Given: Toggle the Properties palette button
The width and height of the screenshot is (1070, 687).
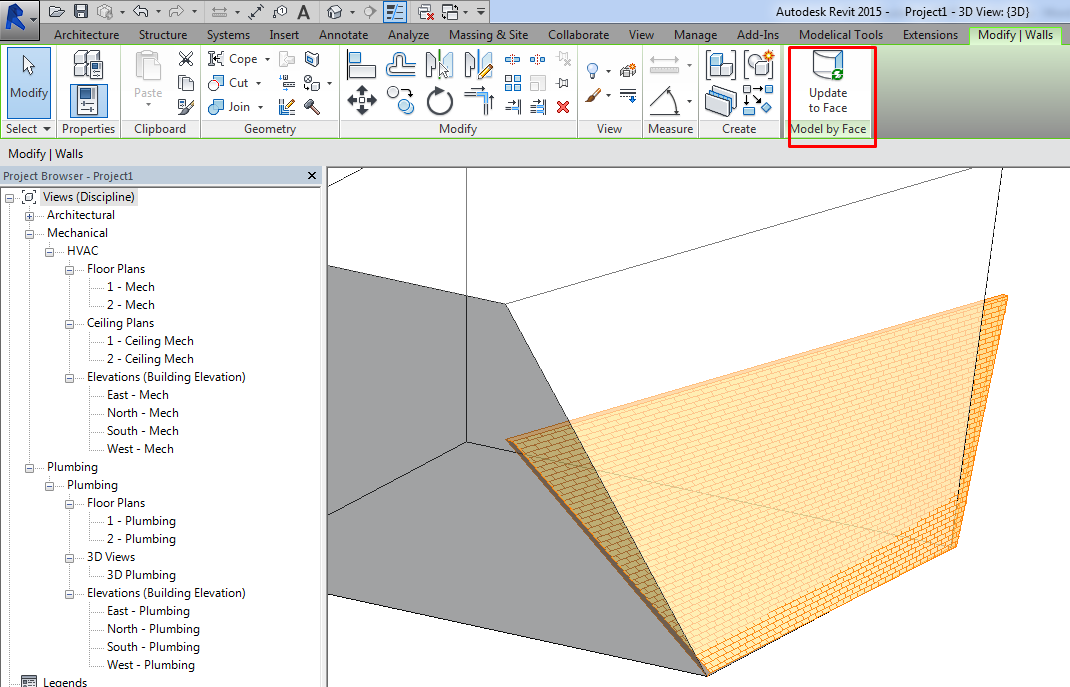Looking at the screenshot, I should tap(88, 101).
